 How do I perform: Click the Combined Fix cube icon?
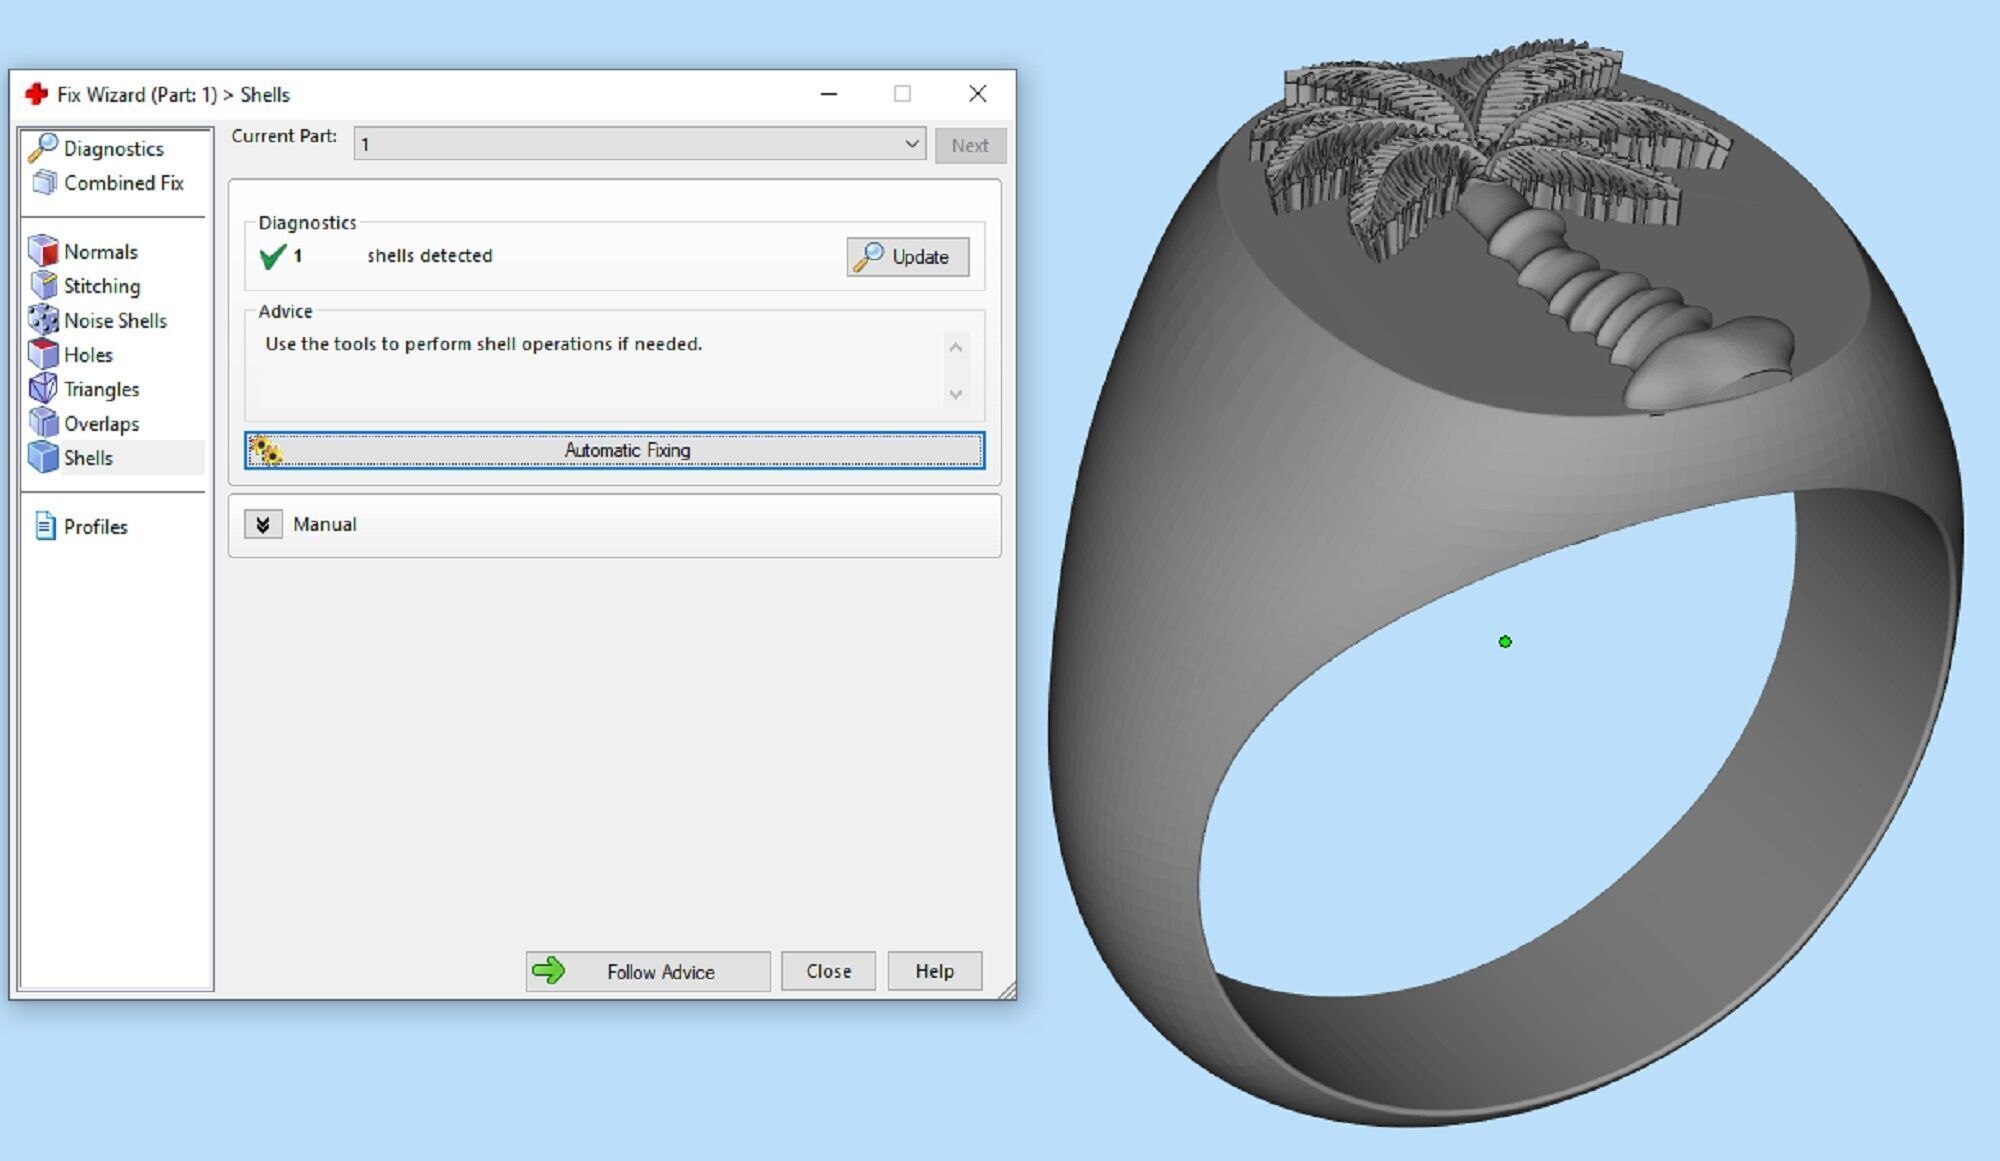coord(44,182)
